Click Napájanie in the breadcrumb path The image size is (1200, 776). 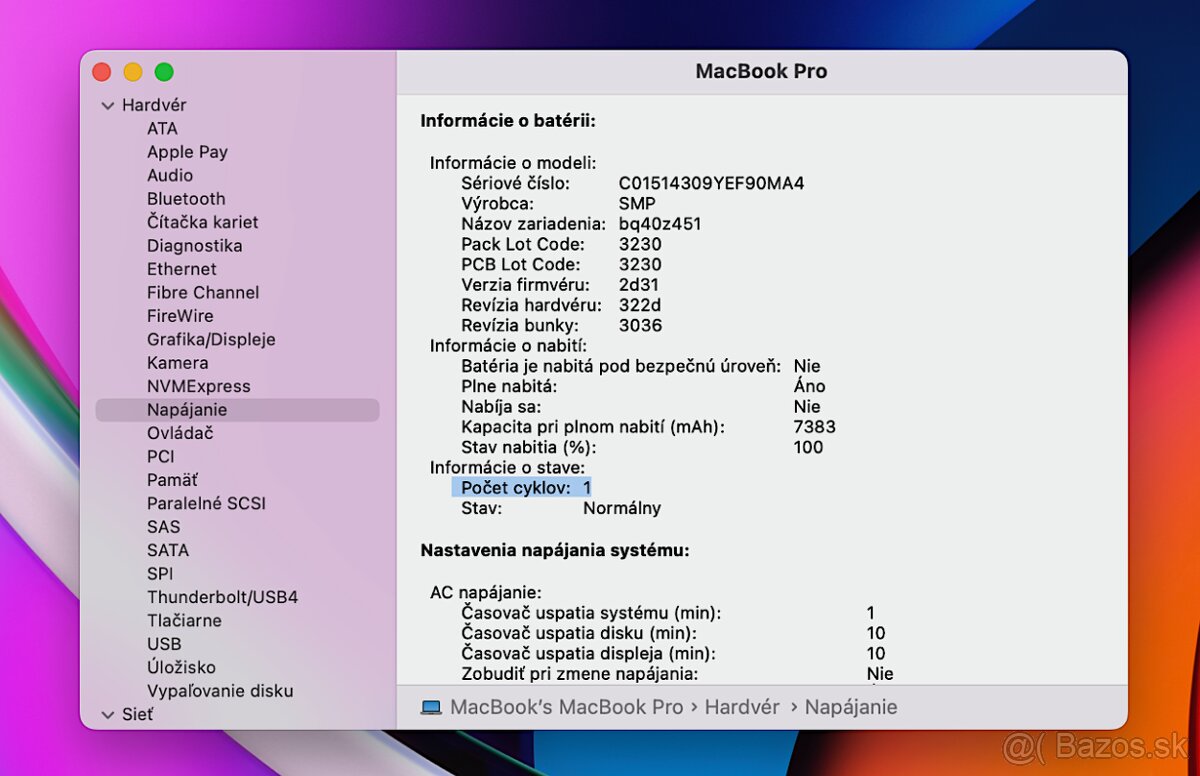click(851, 707)
